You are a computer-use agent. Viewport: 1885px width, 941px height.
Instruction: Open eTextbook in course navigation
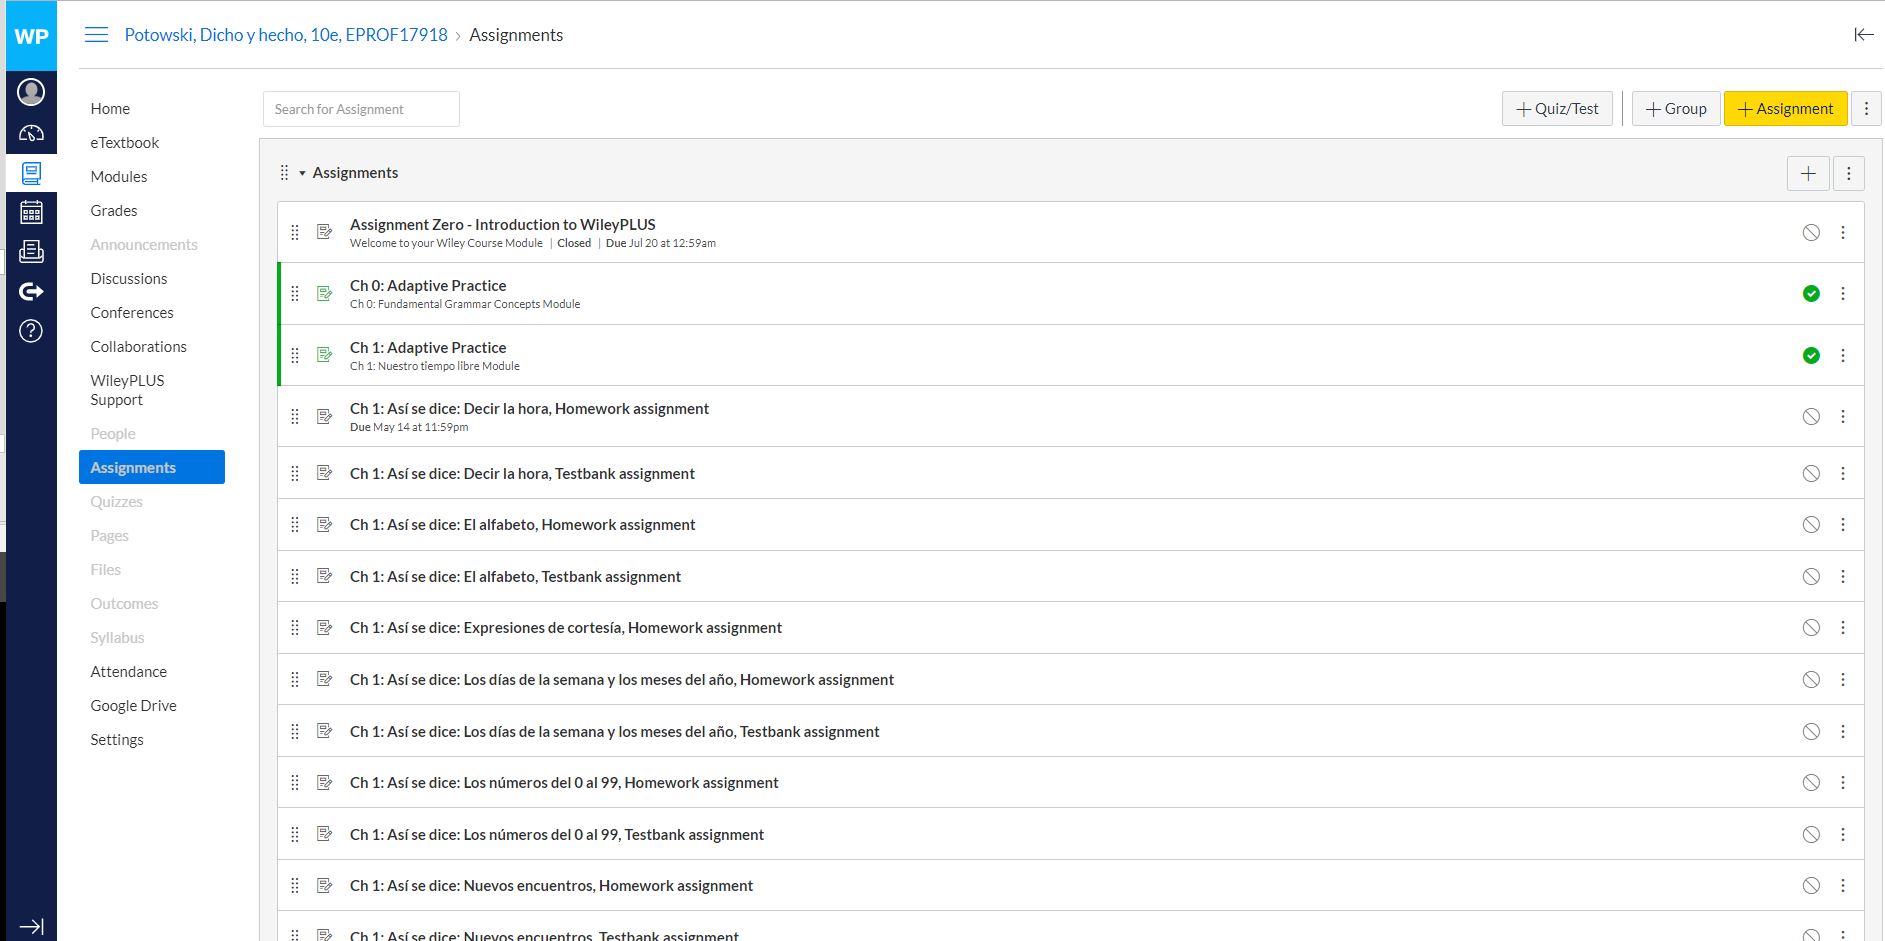[125, 143]
